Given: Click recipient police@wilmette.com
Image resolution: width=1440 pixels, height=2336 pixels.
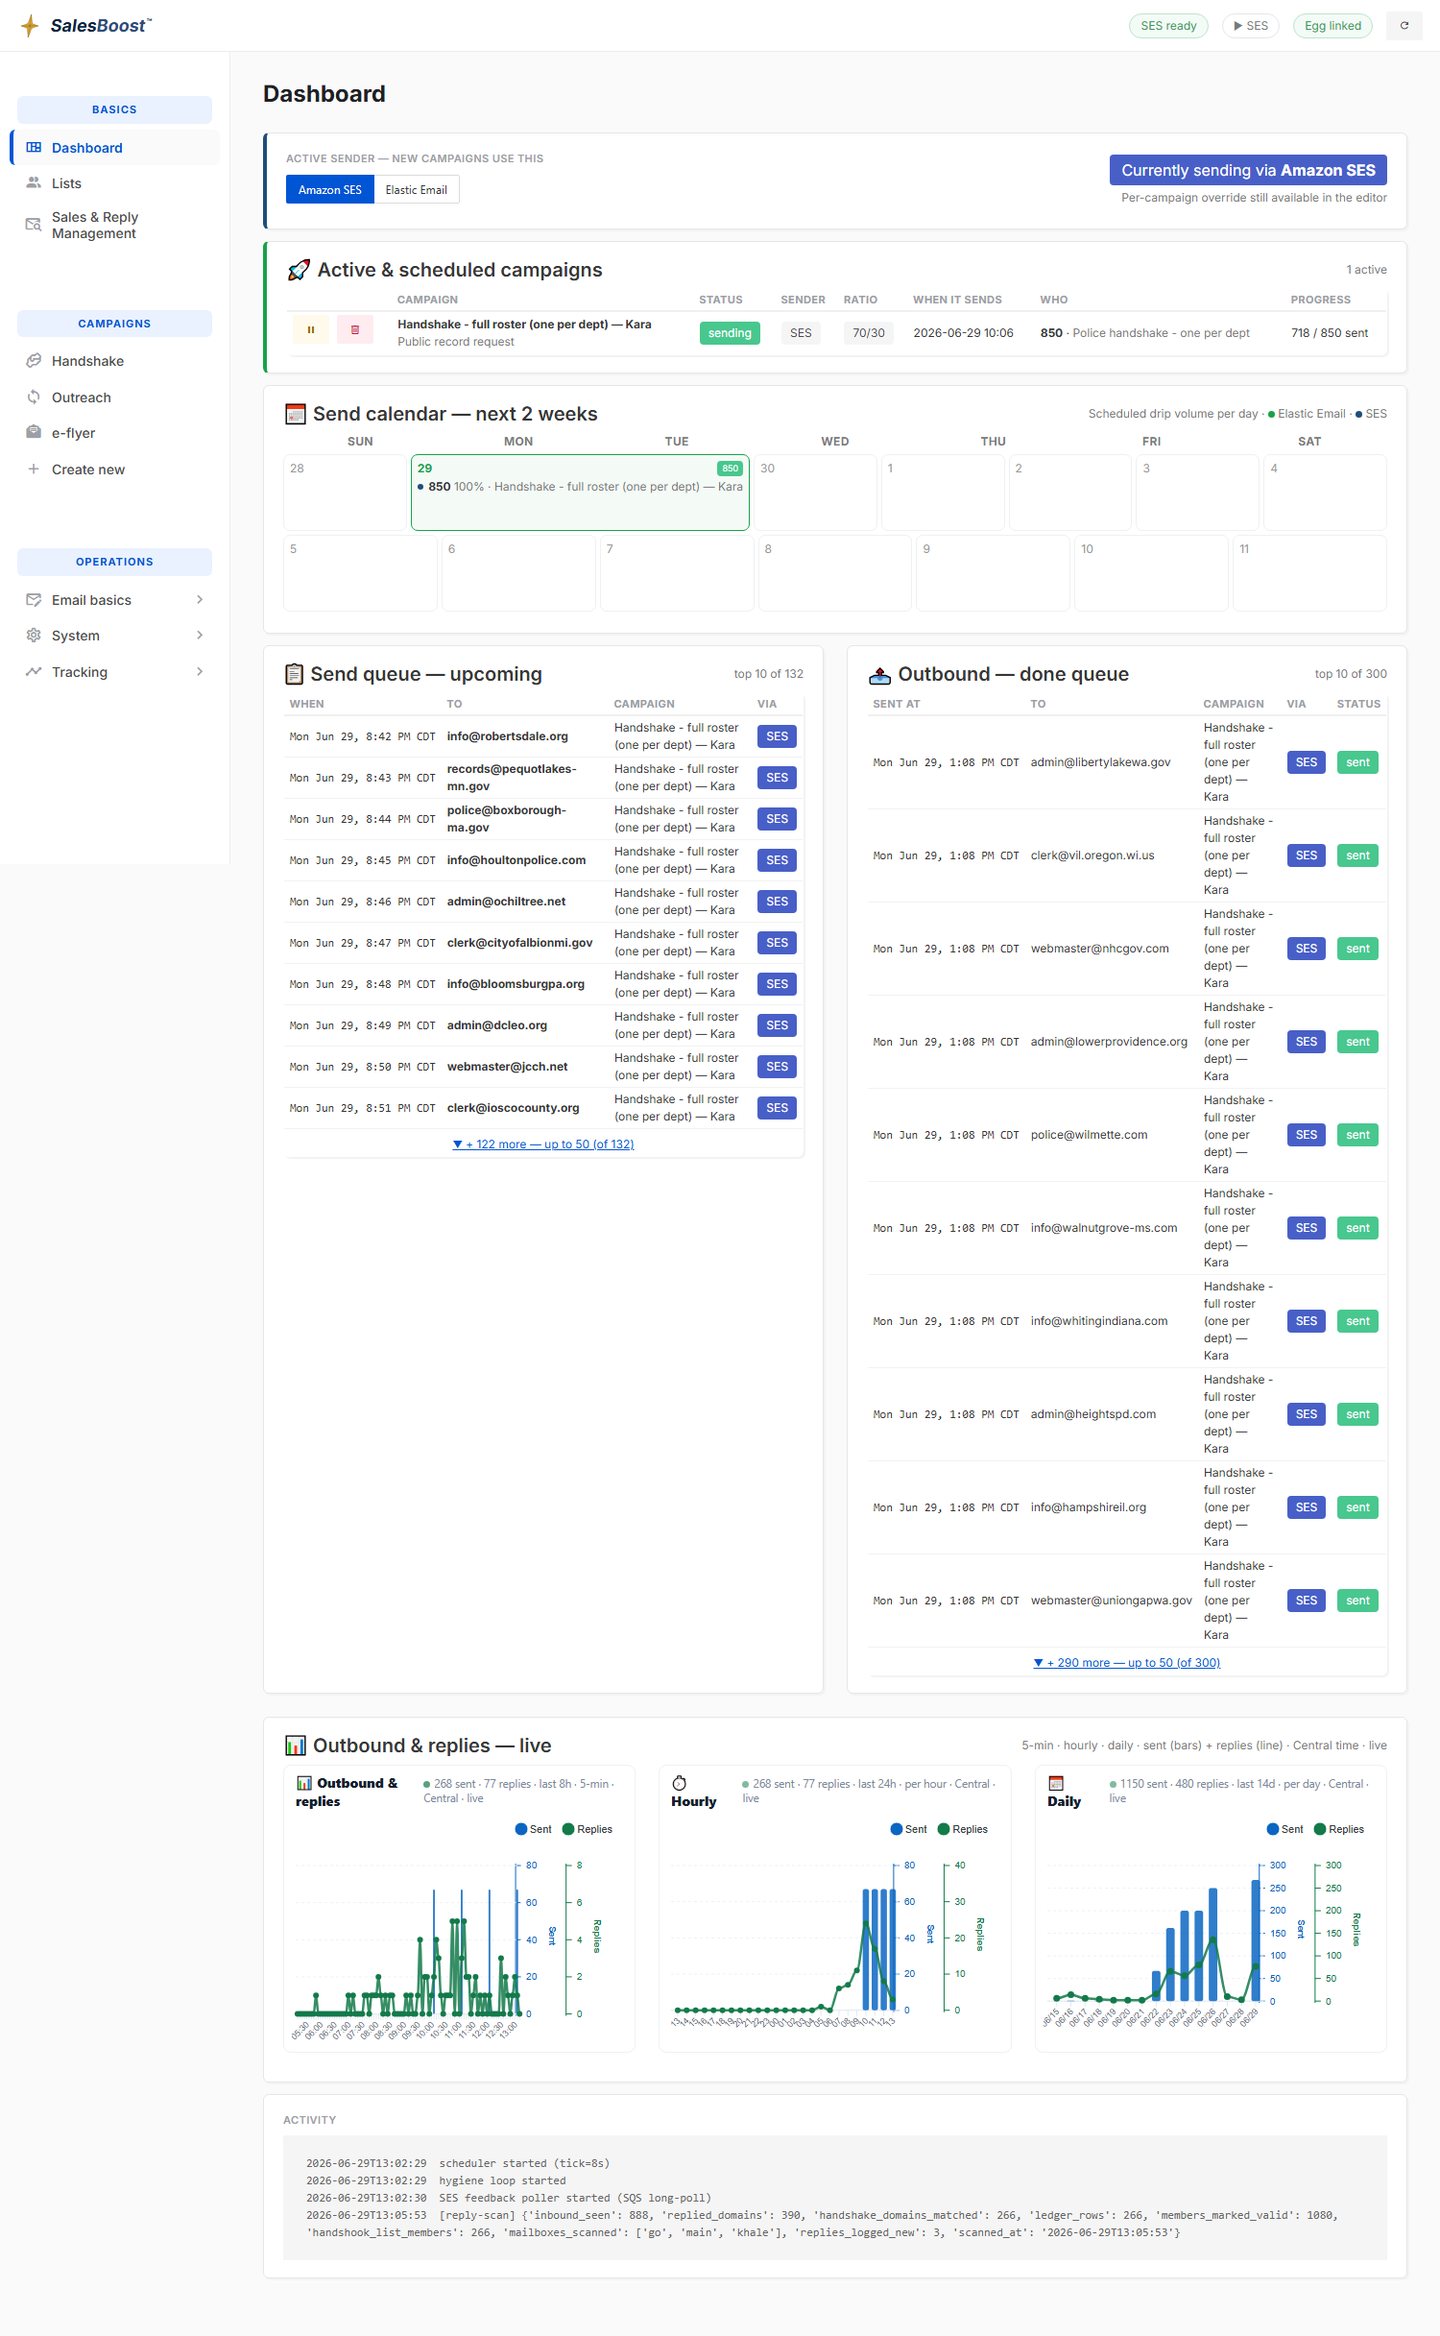Looking at the screenshot, I should point(1089,1135).
